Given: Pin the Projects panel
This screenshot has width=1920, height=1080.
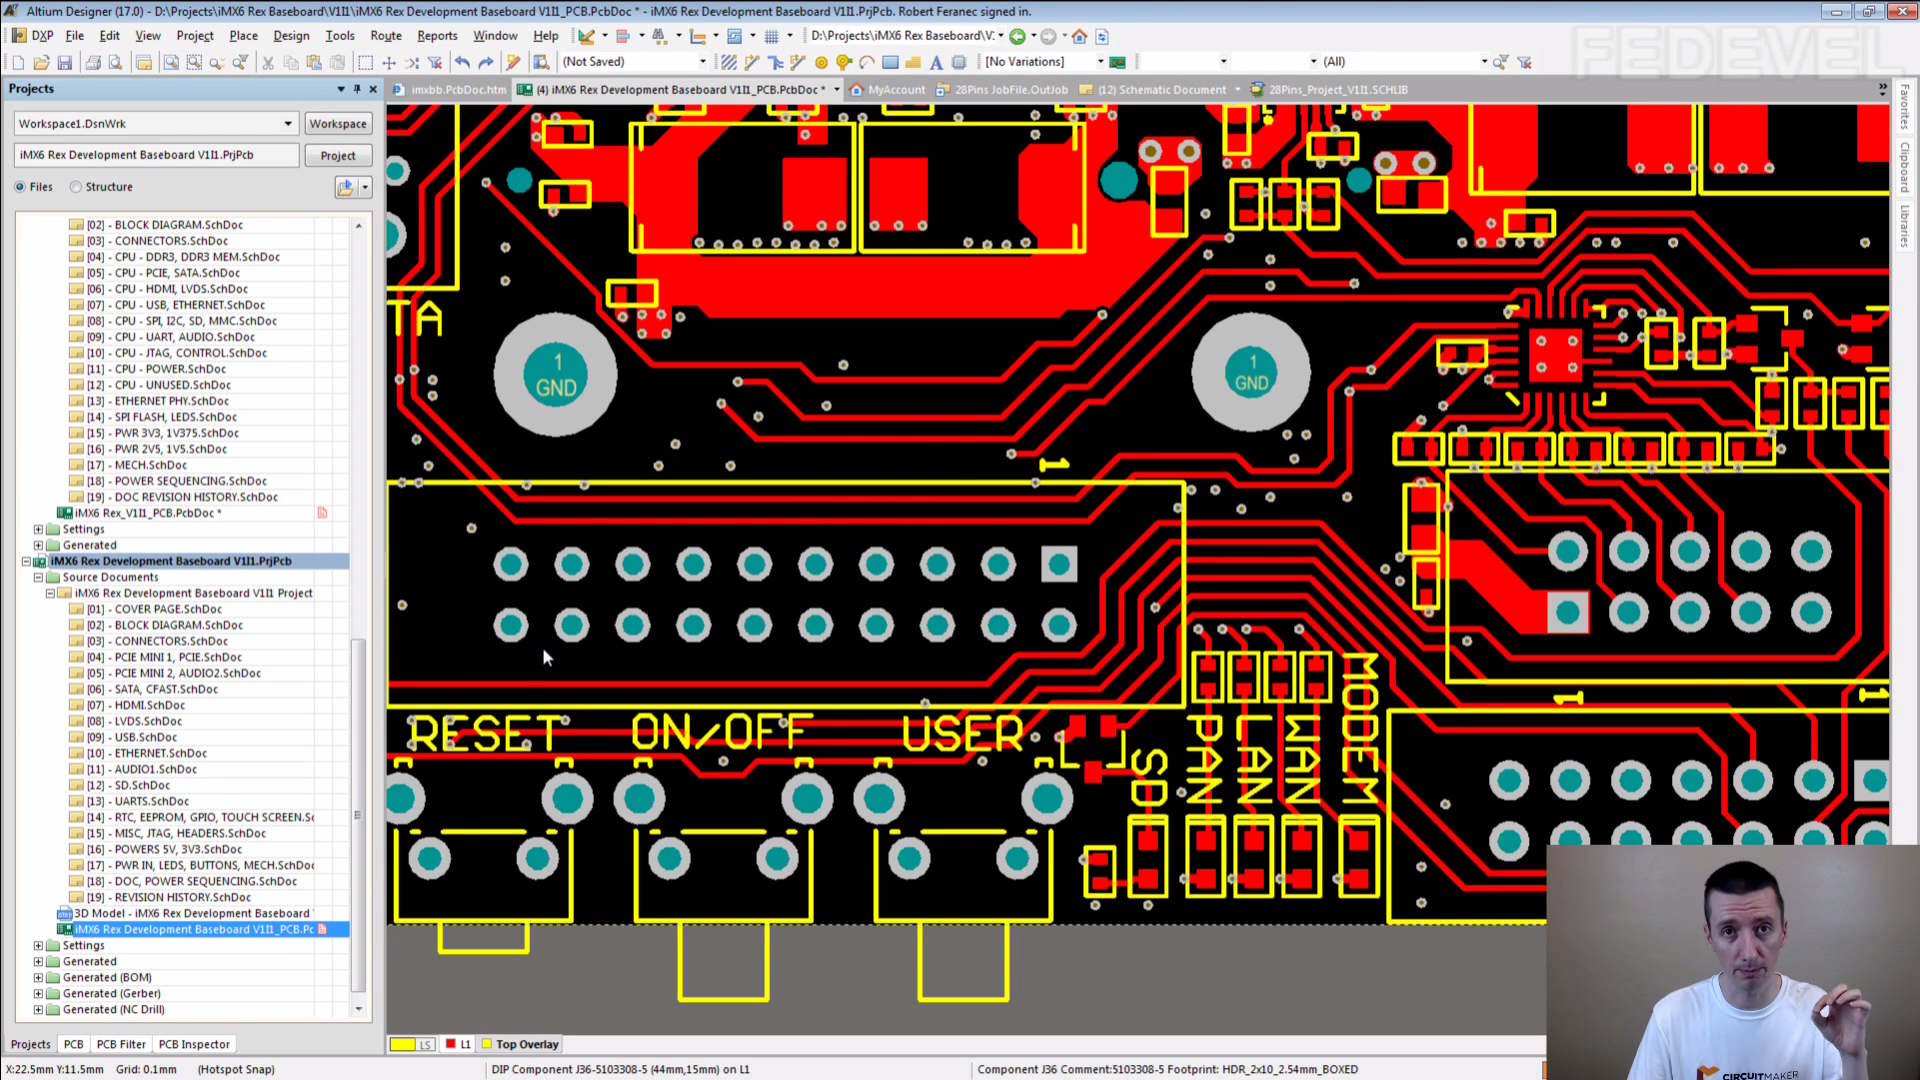Looking at the screenshot, I should [x=357, y=89].
